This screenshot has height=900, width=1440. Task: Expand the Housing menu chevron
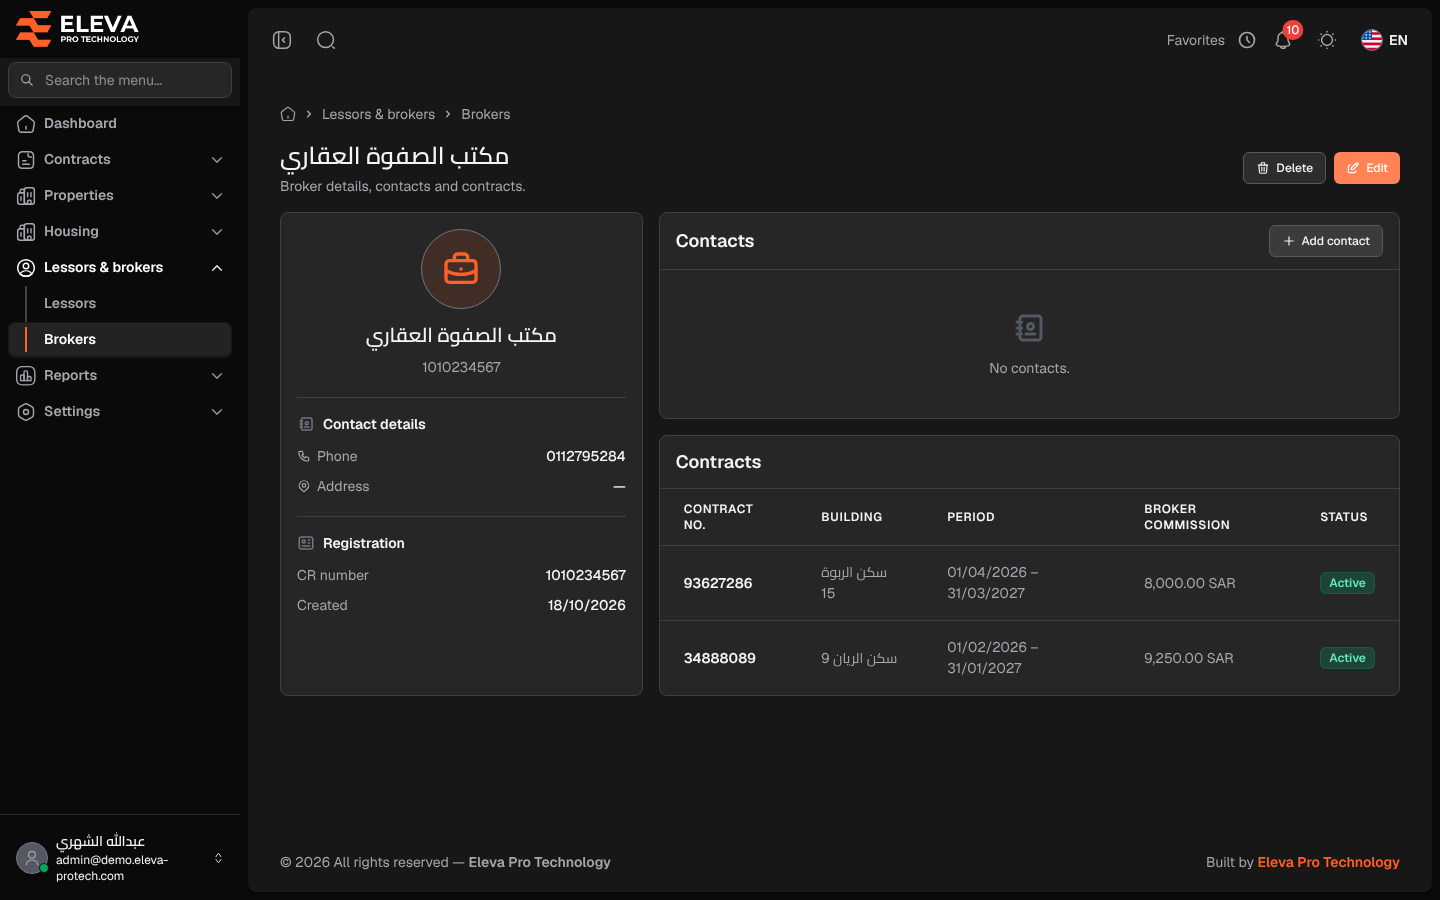tap(217, 231)
